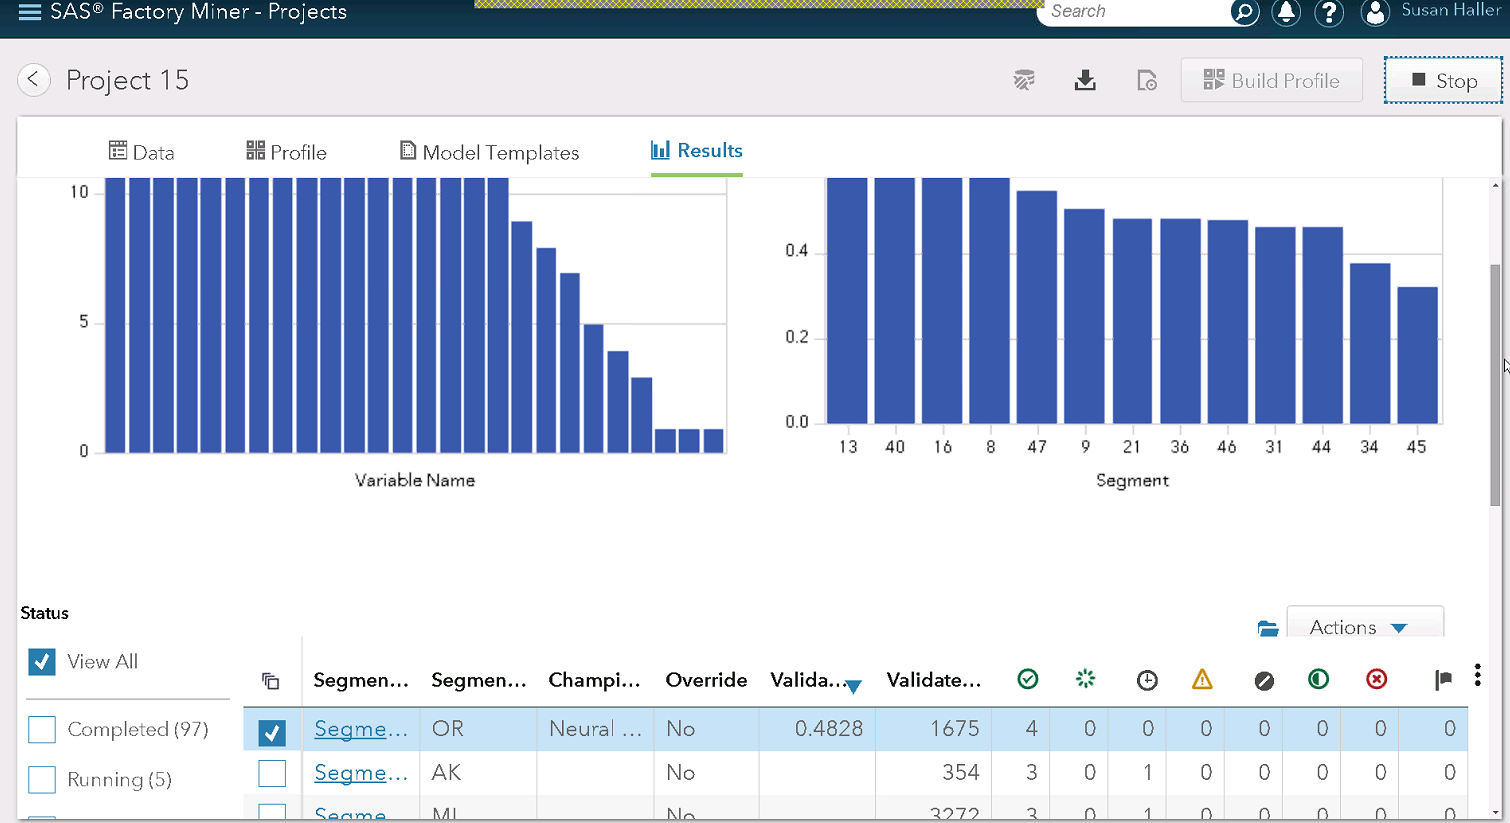Open table column options via vertical dots
Screen dimensions: 1510x823
point(1478,676)
